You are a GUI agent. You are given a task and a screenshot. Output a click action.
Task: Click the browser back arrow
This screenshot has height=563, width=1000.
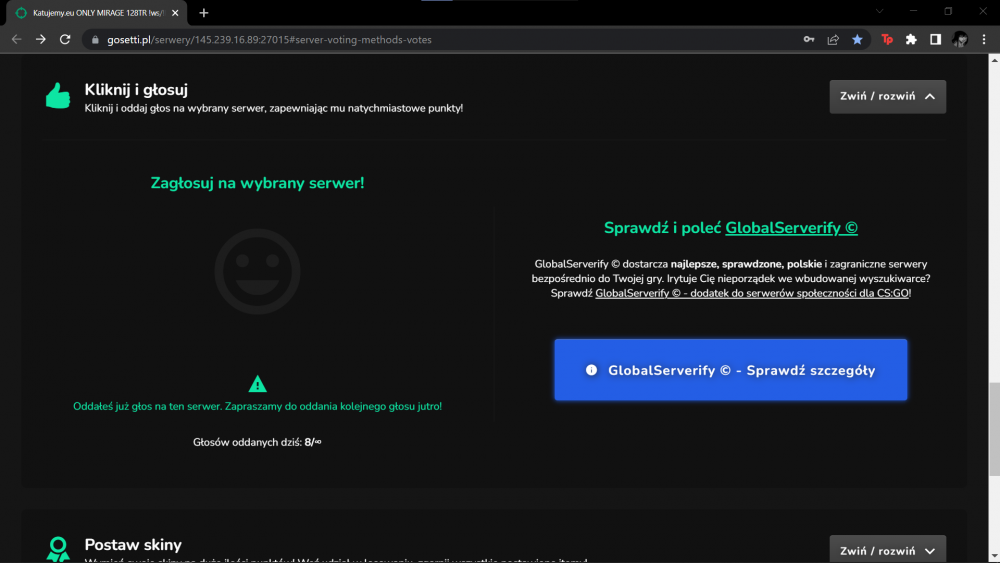coord(17,40)
